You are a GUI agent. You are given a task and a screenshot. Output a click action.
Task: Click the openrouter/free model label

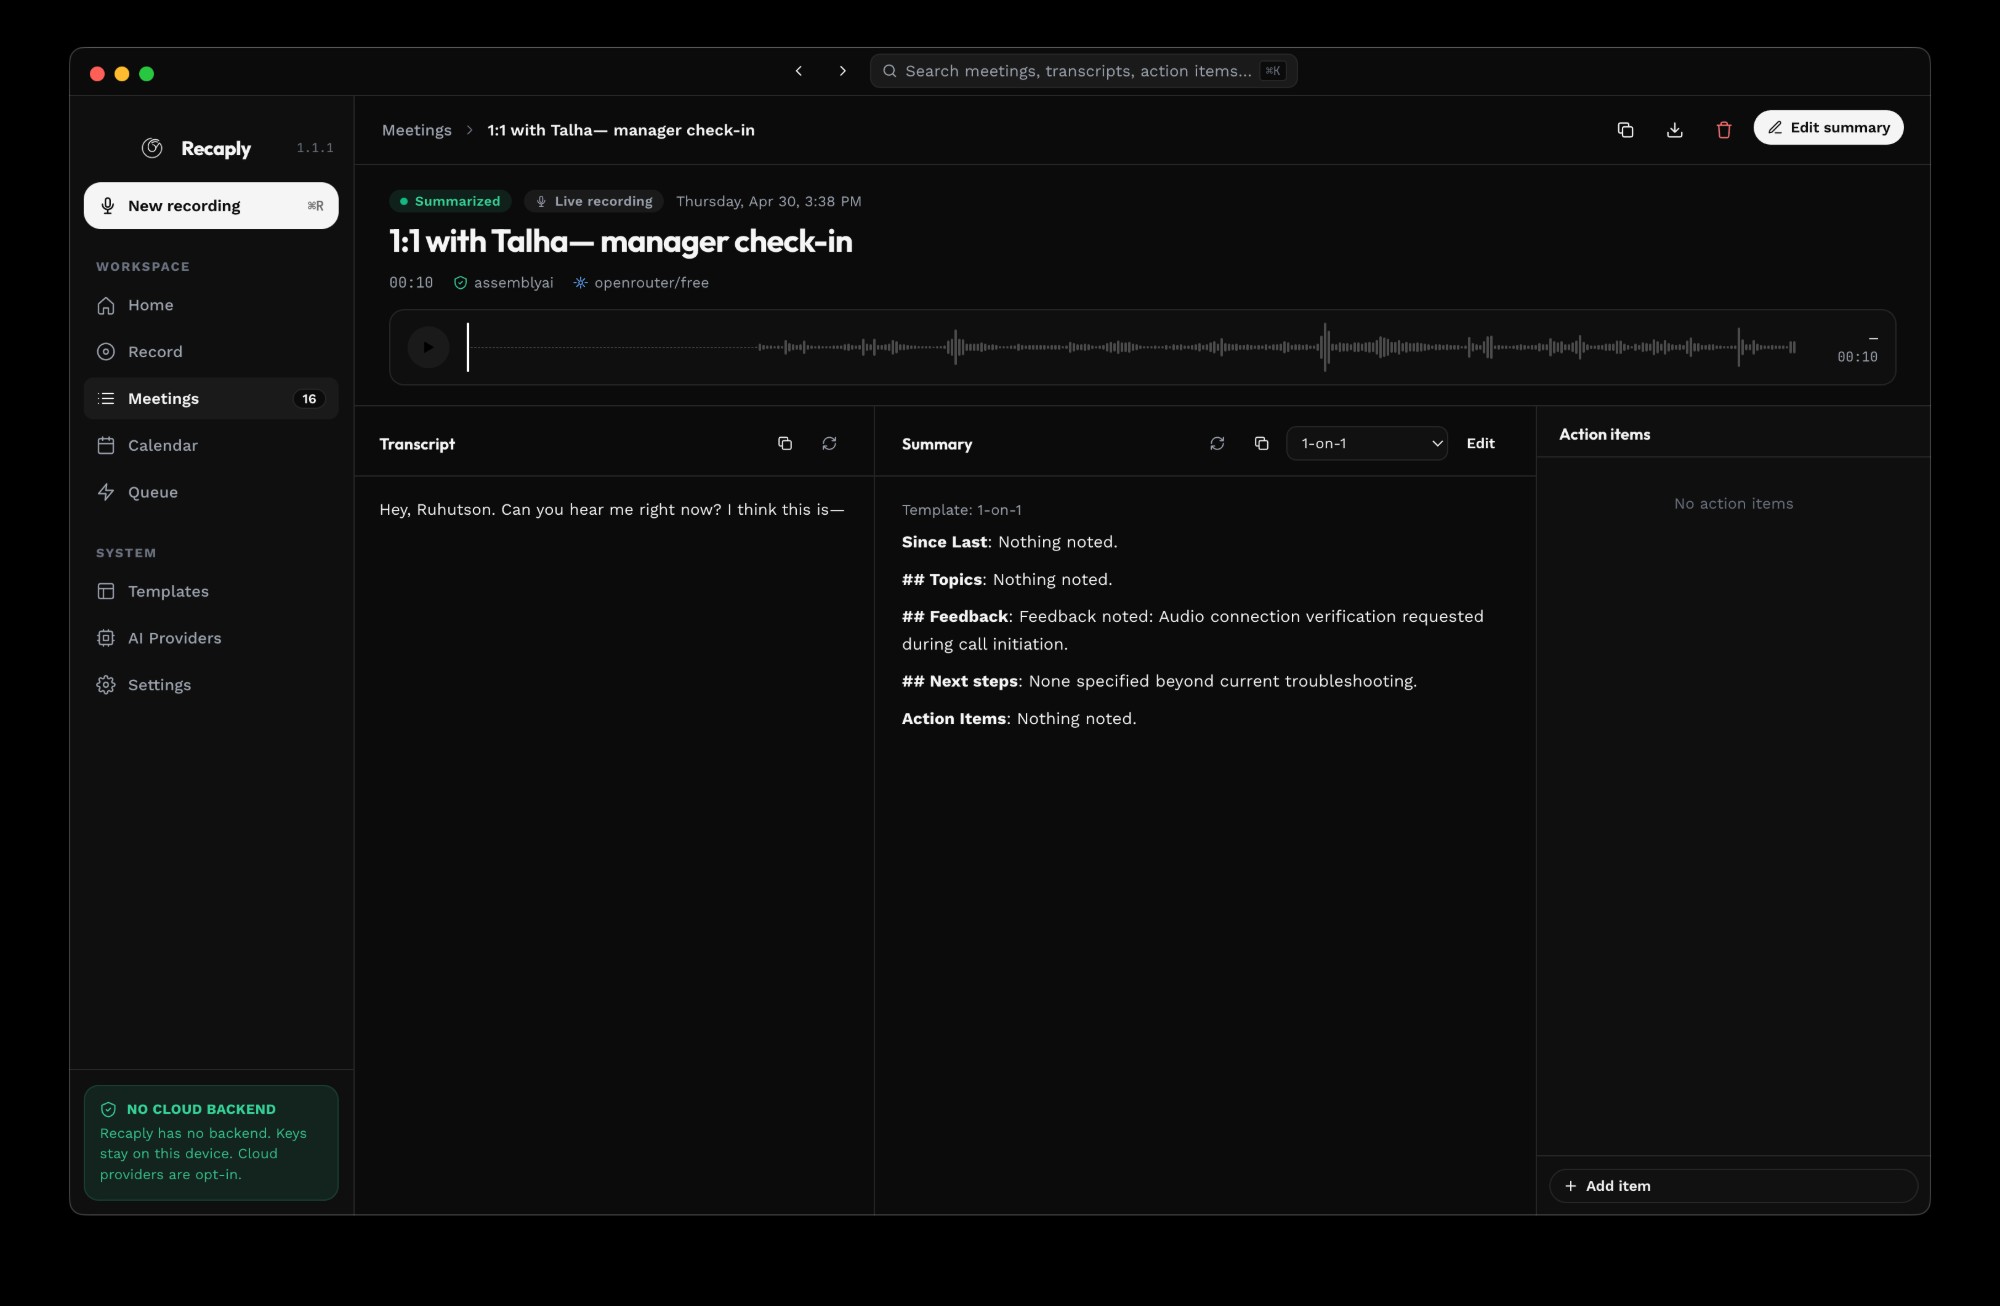coord(641,283)
